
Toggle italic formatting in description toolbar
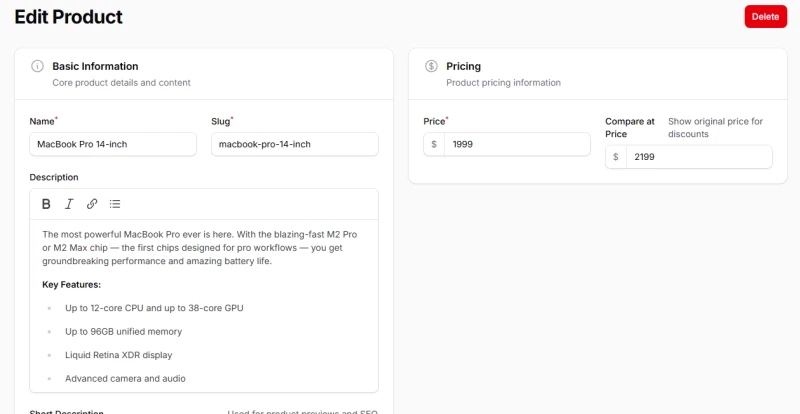(x=69, y=204)
